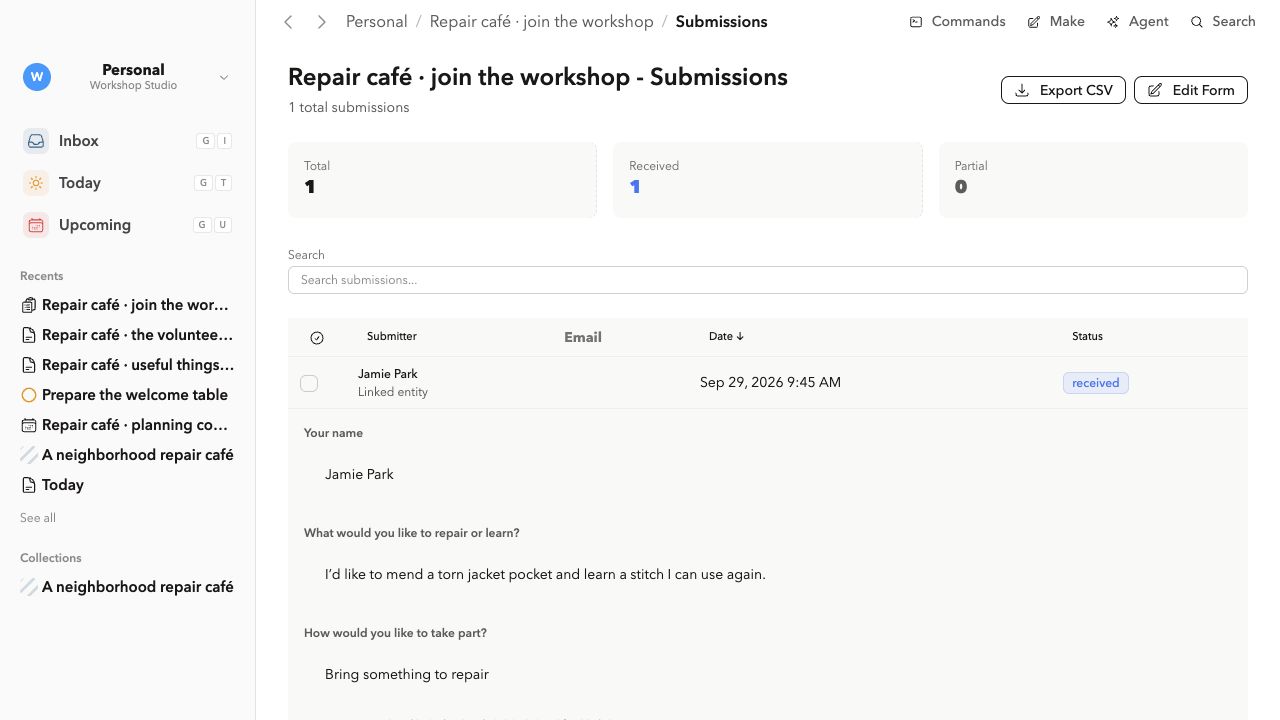Open the Commands terminal icon
This screenshot has height=720, width=1280.
(916, 22)
